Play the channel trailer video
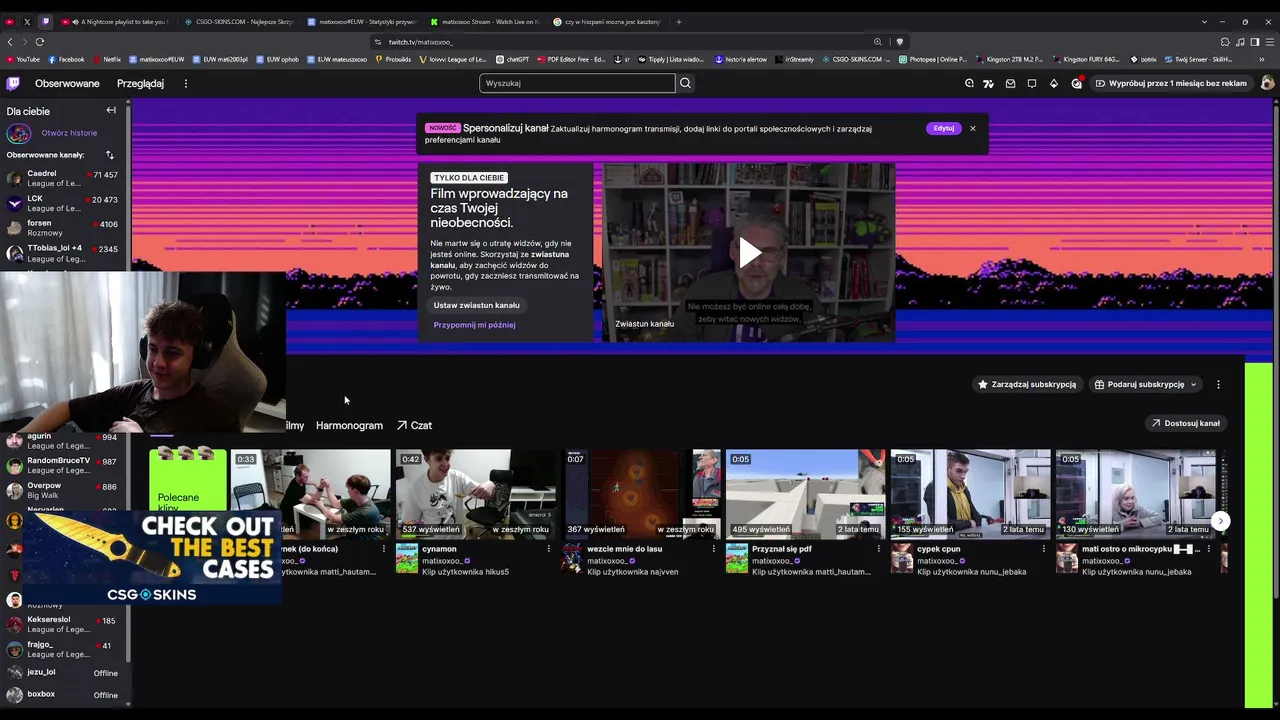 (749, 253)
